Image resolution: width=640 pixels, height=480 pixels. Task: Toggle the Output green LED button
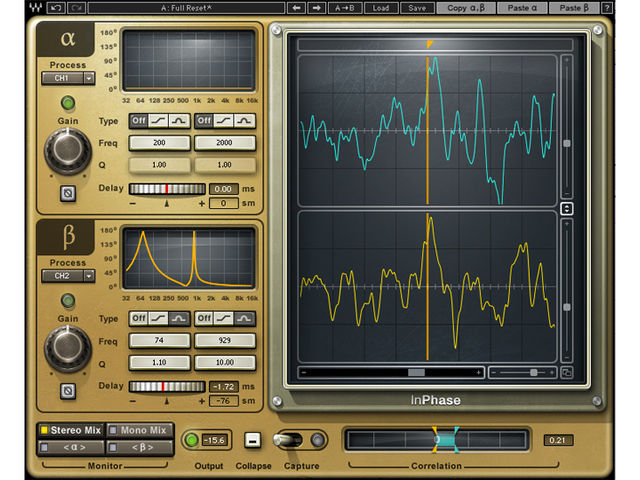[191, 440]
